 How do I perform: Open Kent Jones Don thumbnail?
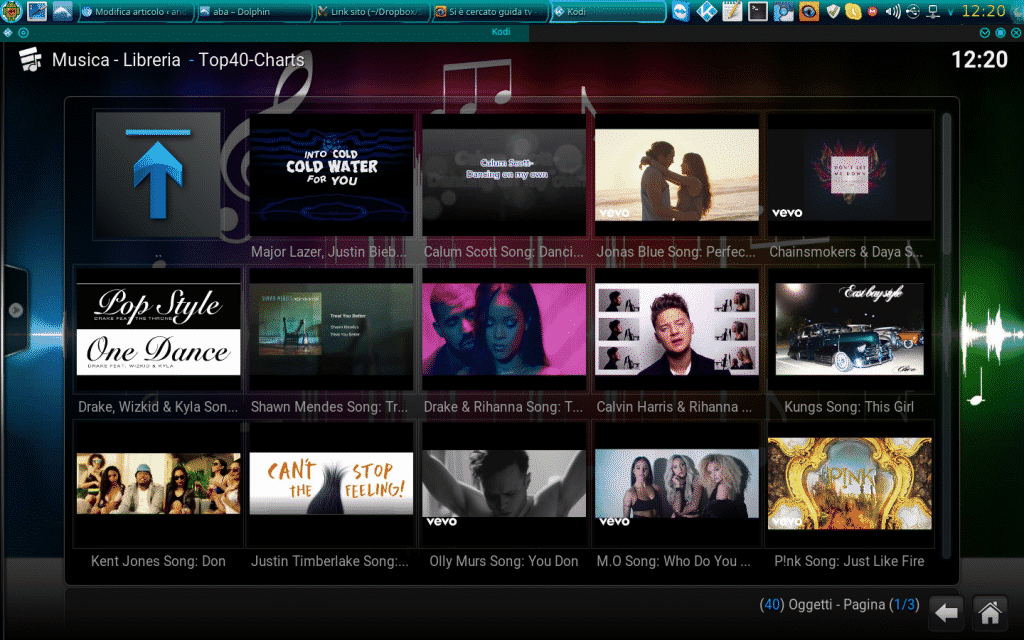click(158, 484)
